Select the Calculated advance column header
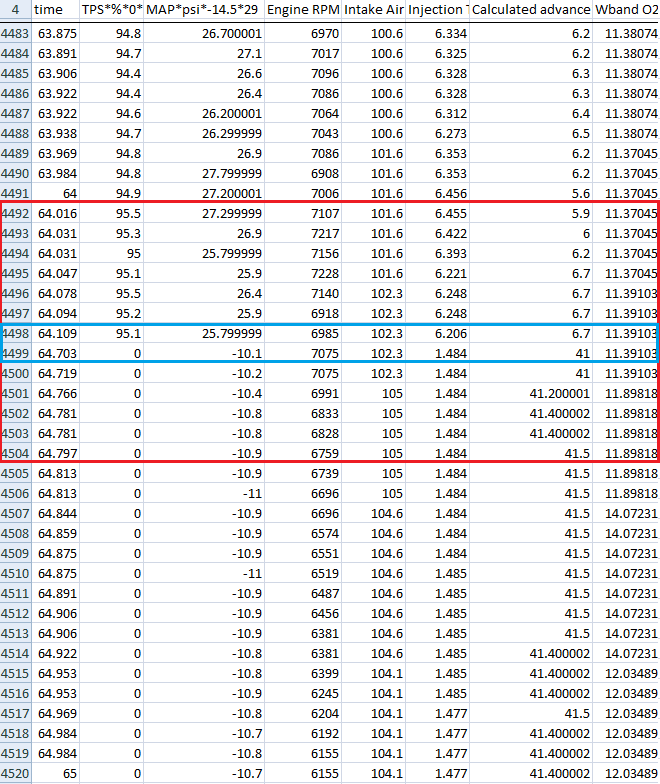The width and height of the screenshot is (660, 784). click(x=531, y=10)
